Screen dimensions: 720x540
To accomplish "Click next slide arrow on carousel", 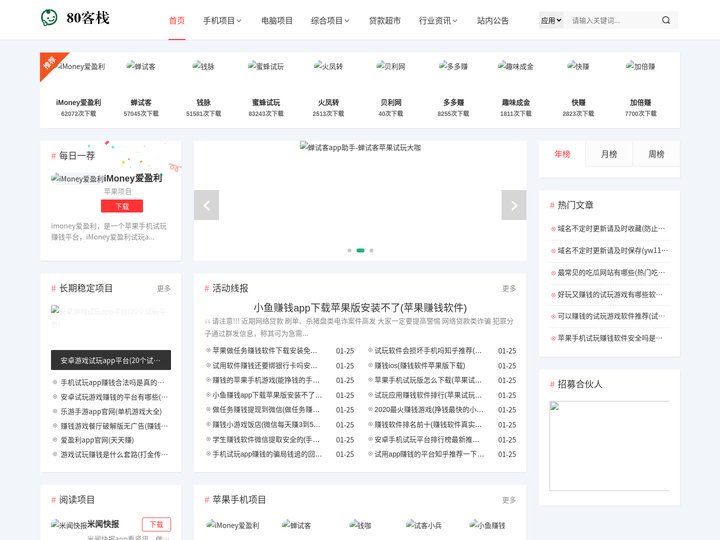I will pyautogui.click(x=514, y=205).
